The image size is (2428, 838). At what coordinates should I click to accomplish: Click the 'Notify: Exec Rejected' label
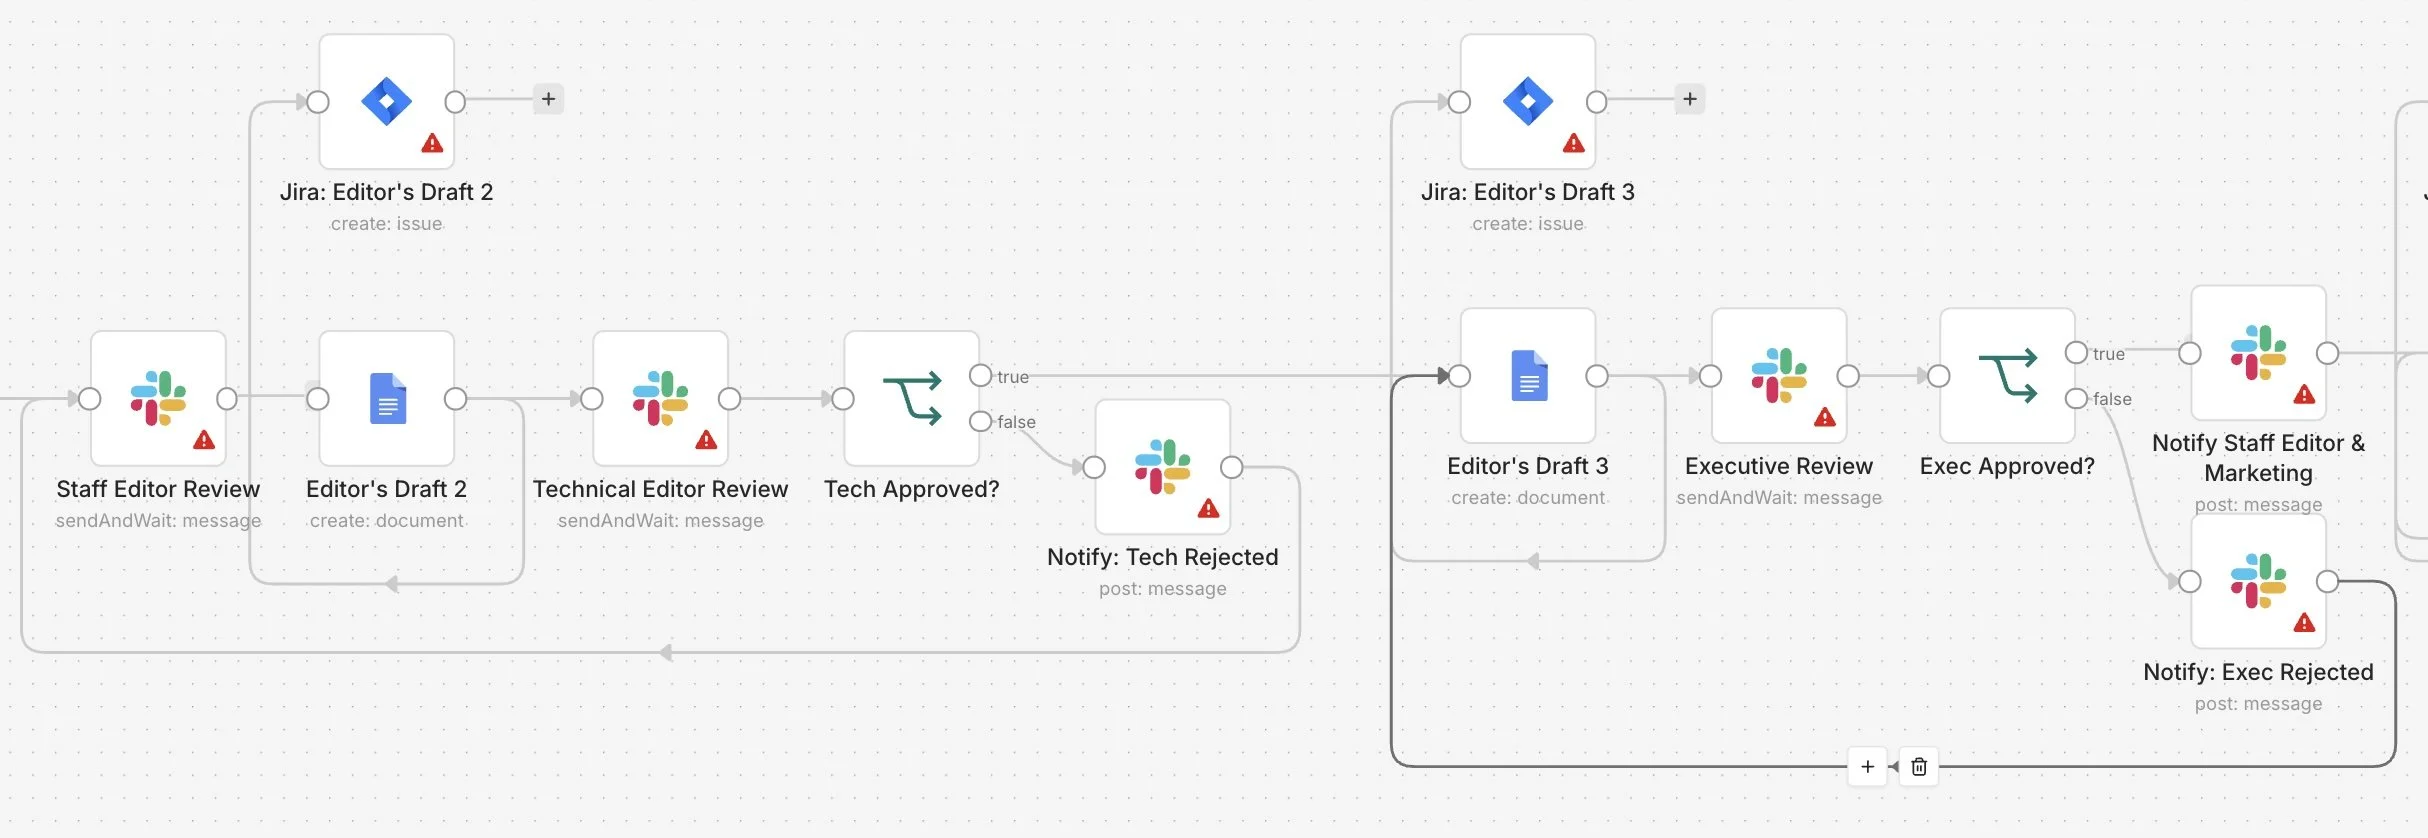(2259, 672)
